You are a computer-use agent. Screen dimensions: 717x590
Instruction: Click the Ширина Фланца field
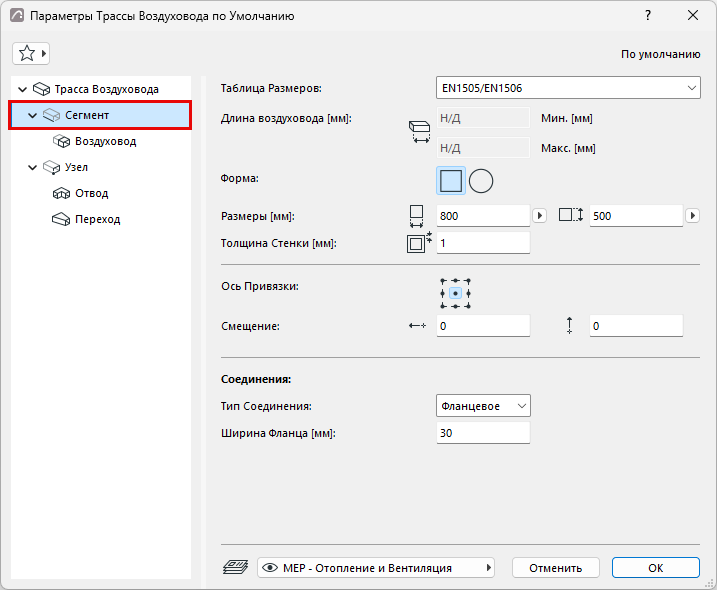click(483, 433)
